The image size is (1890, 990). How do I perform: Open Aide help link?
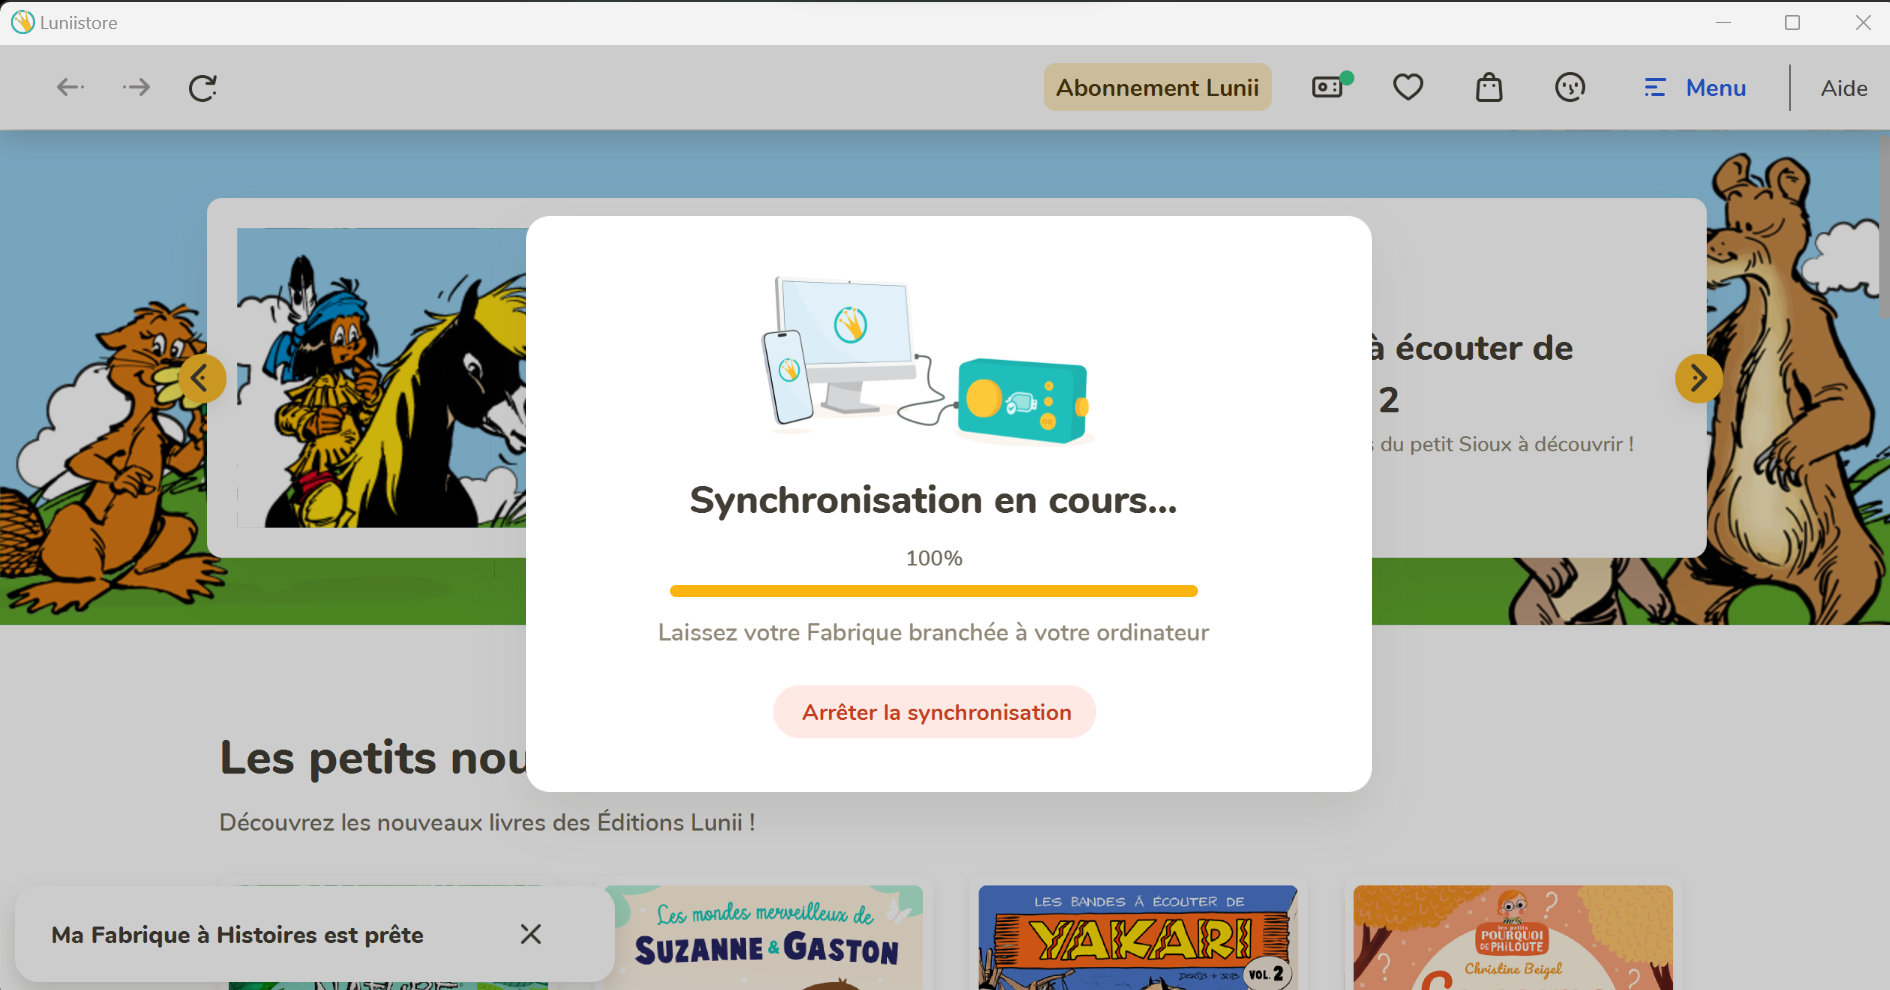1844,88
